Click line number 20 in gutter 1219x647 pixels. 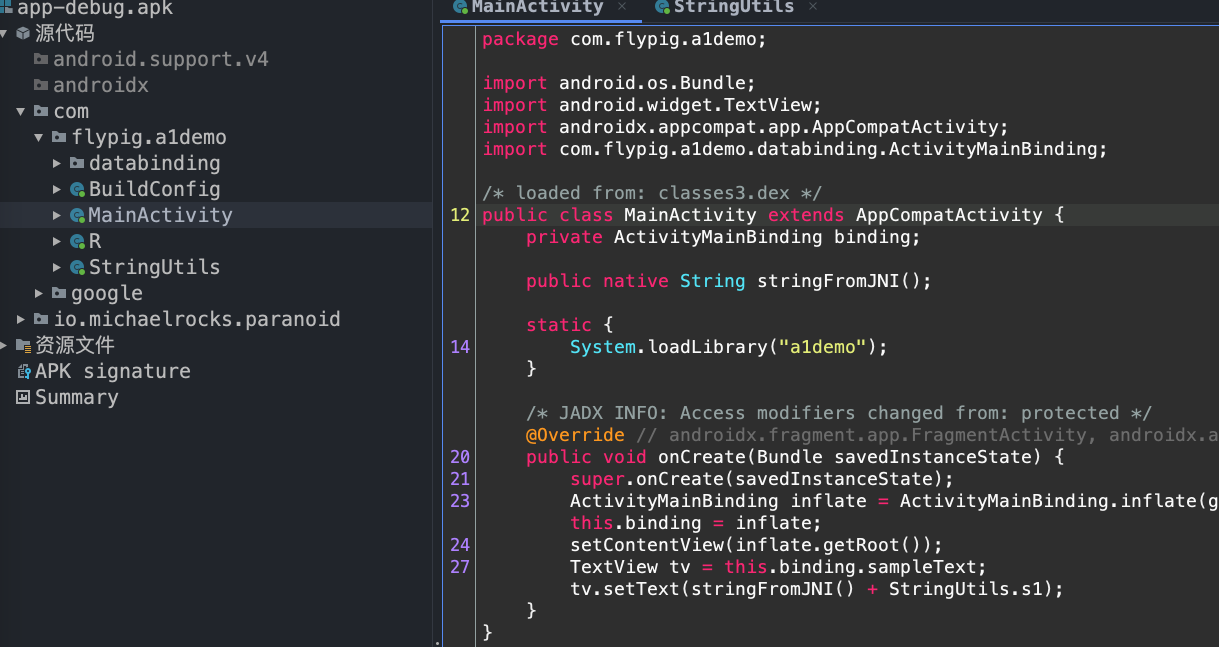pyautogui.click(x=460, y=457)
